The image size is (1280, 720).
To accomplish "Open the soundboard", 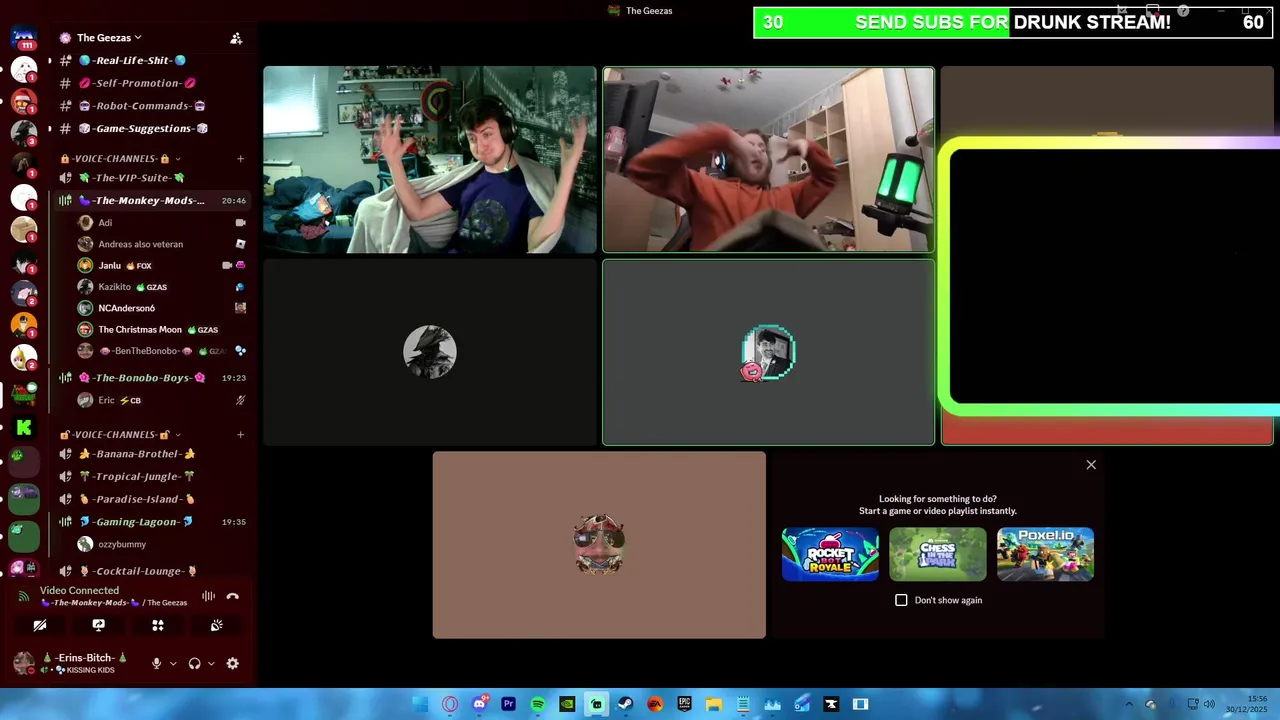I will [x=216, y=625].
